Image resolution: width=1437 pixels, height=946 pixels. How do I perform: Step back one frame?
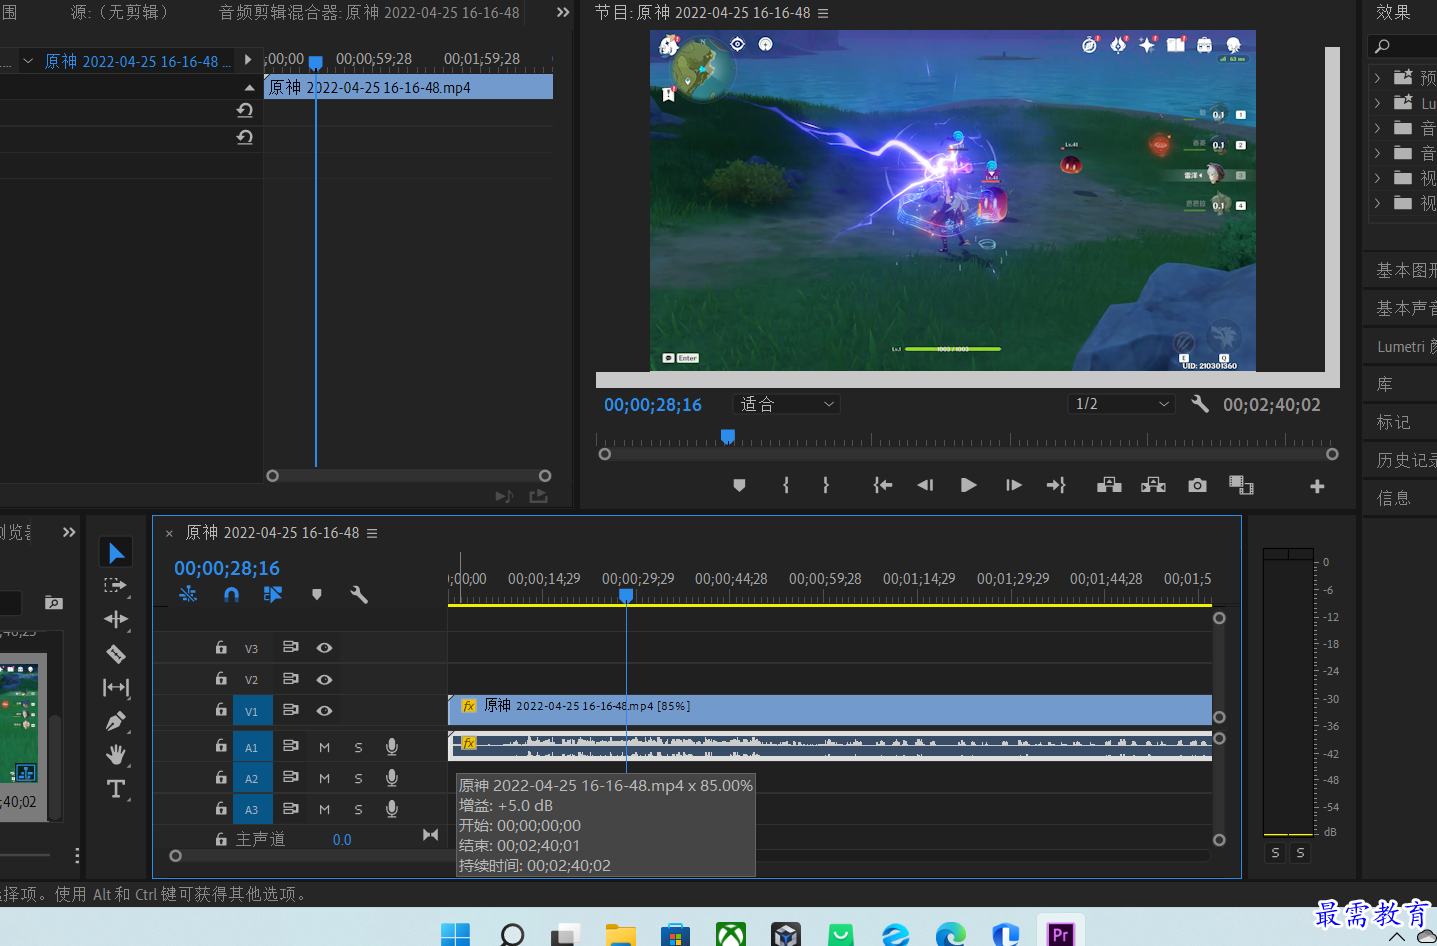(925, 485)
